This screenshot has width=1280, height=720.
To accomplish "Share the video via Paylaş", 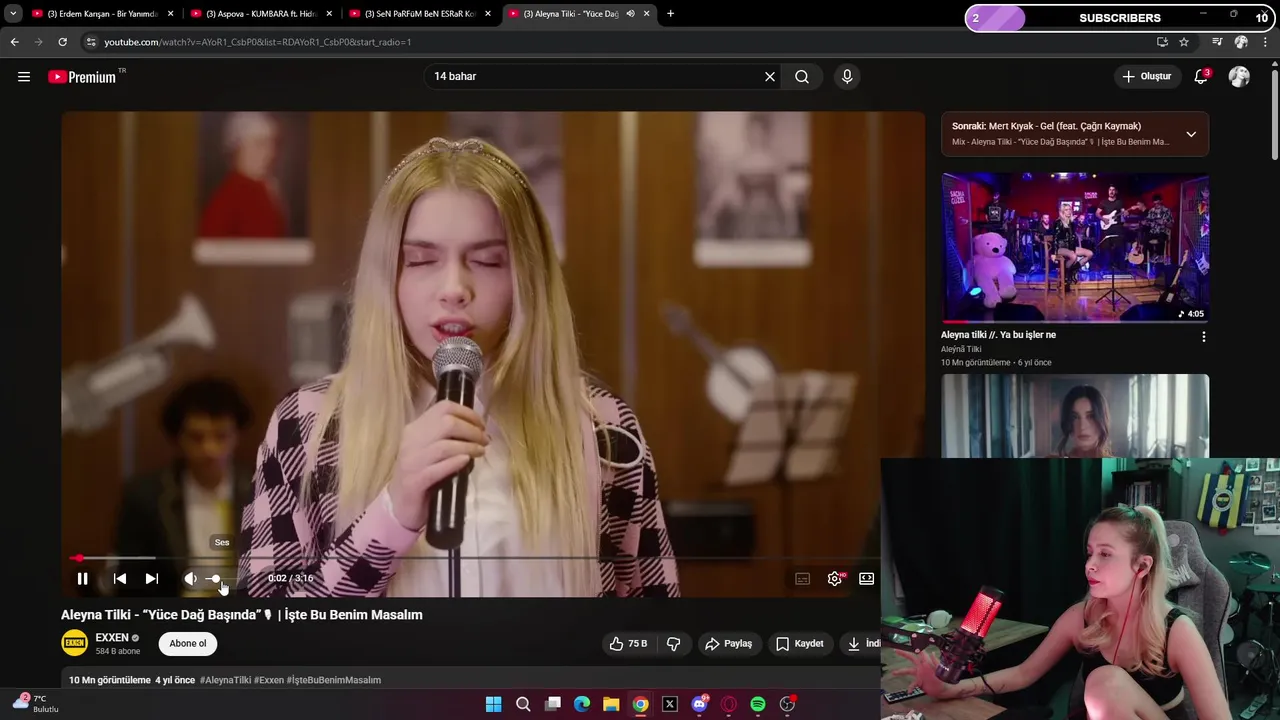I will tap(729, 644).
